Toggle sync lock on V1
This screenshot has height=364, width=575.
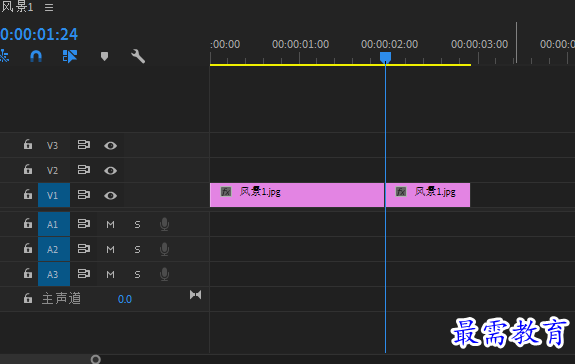tap(84, 195)
